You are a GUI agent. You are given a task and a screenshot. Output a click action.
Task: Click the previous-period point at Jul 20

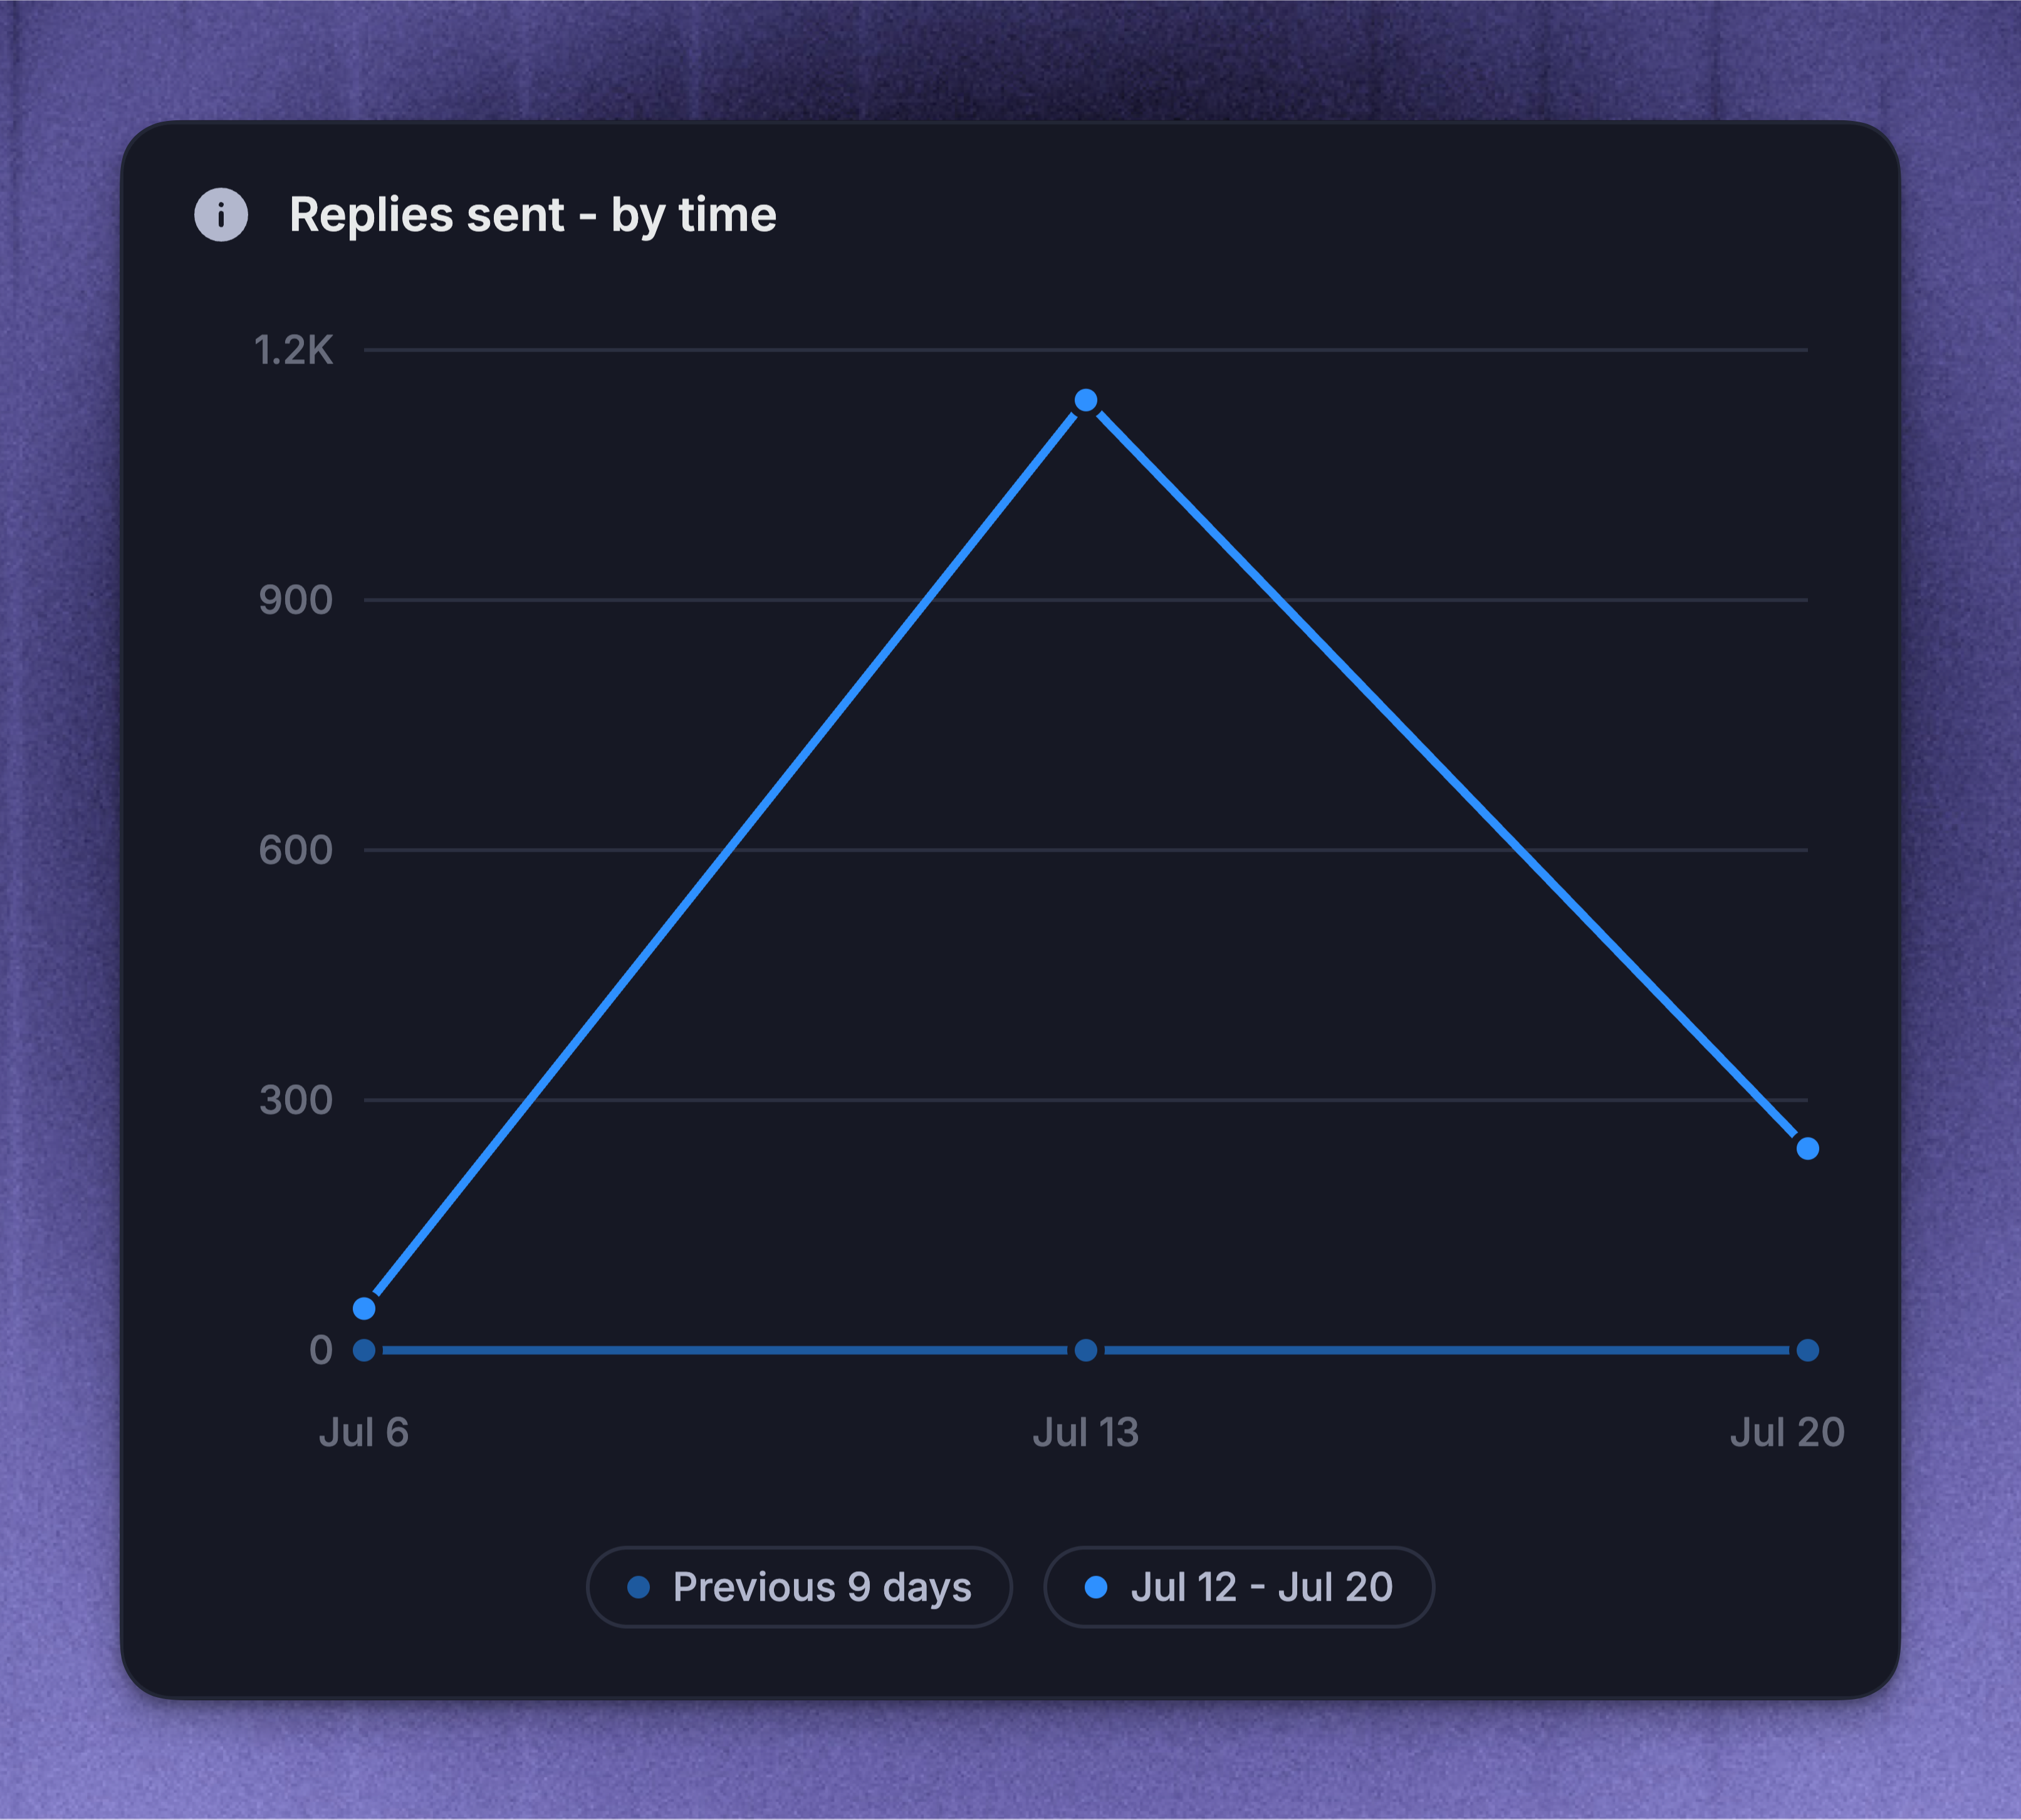tap(1807, 1350)
